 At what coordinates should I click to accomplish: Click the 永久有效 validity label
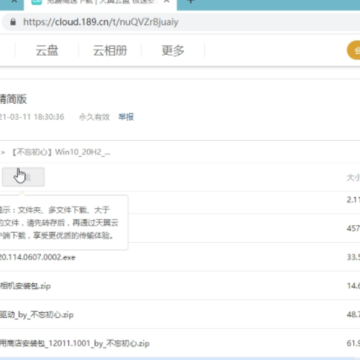pyautogui.click(x=94, y=117)
